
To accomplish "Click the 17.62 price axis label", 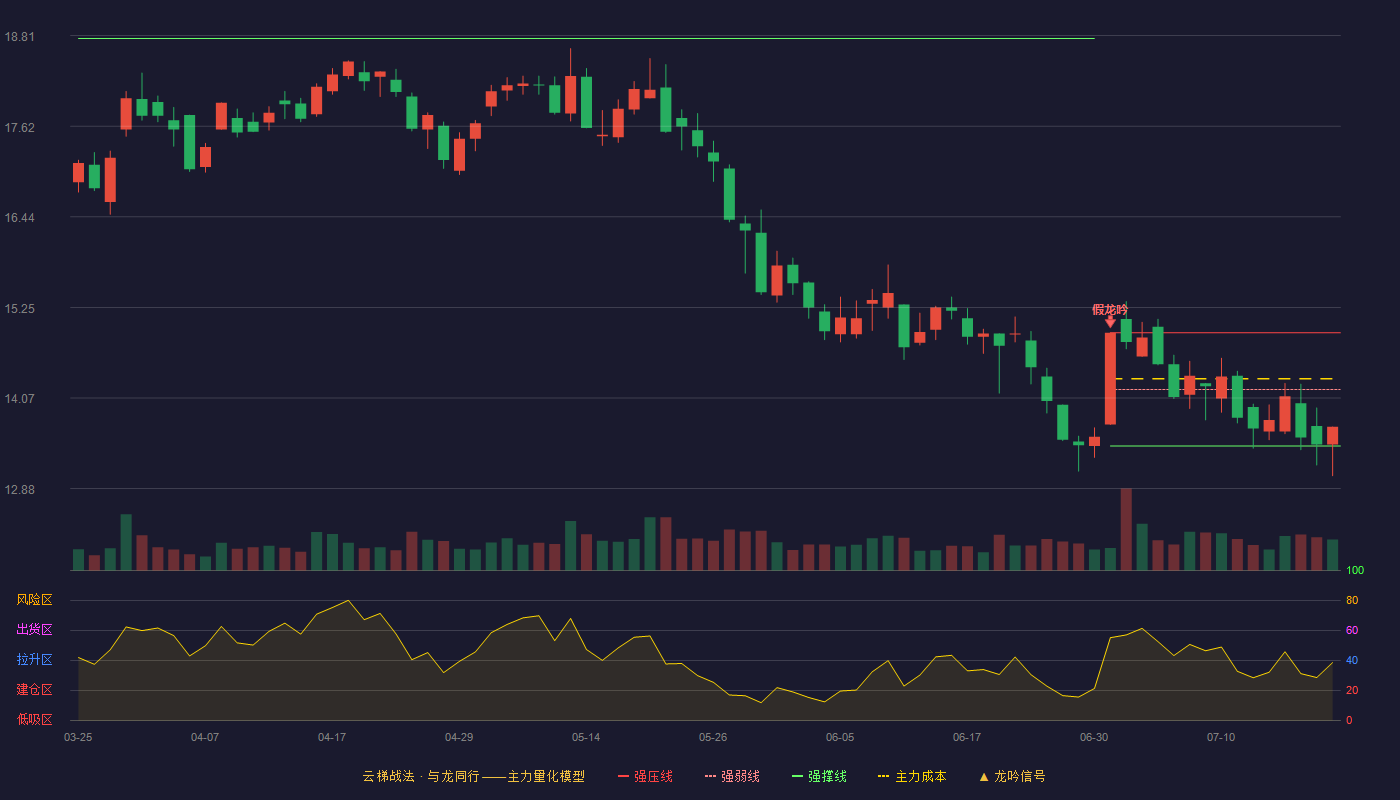I will (19, 127).
